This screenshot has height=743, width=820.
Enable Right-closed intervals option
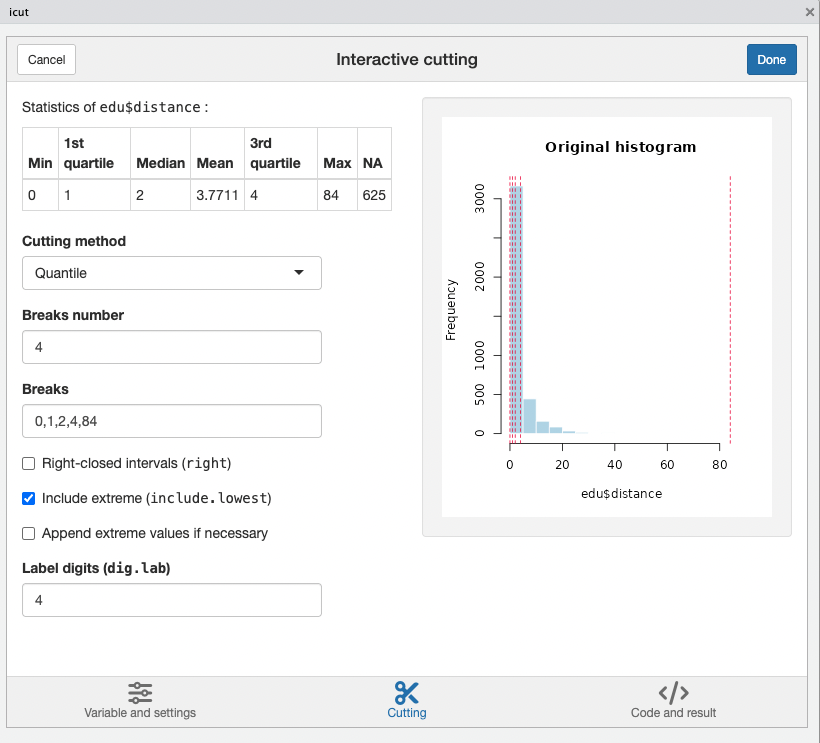click(x=28, y=463)
